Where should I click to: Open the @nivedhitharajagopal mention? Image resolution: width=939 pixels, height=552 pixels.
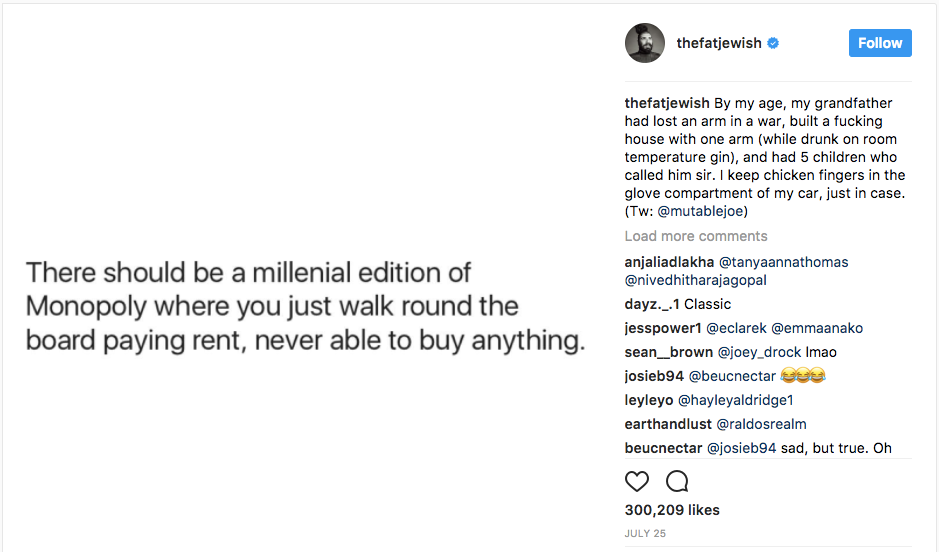[696, 280]
